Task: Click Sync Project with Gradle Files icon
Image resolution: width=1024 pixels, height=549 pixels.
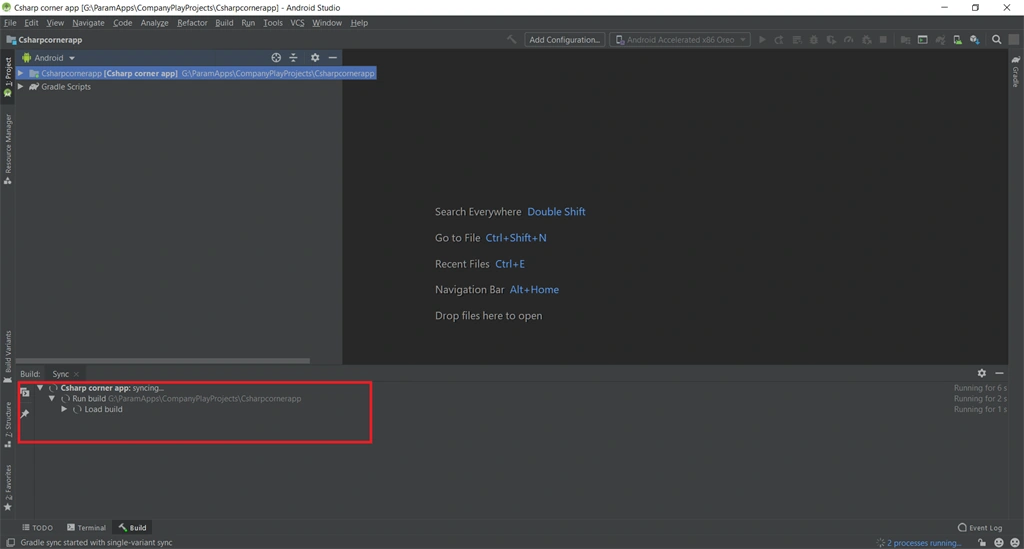Action: click(x=940, y=40)
